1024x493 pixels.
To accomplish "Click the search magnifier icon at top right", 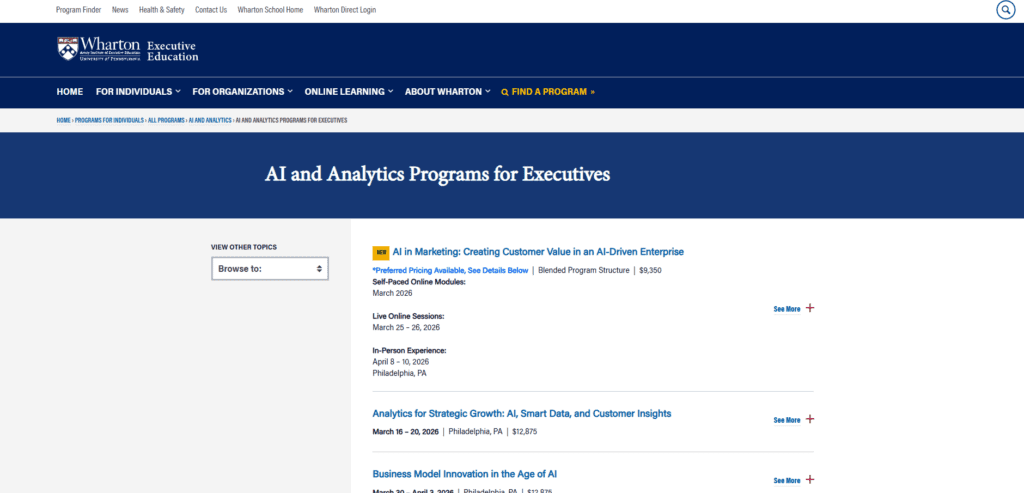I will coord(1005,10).
